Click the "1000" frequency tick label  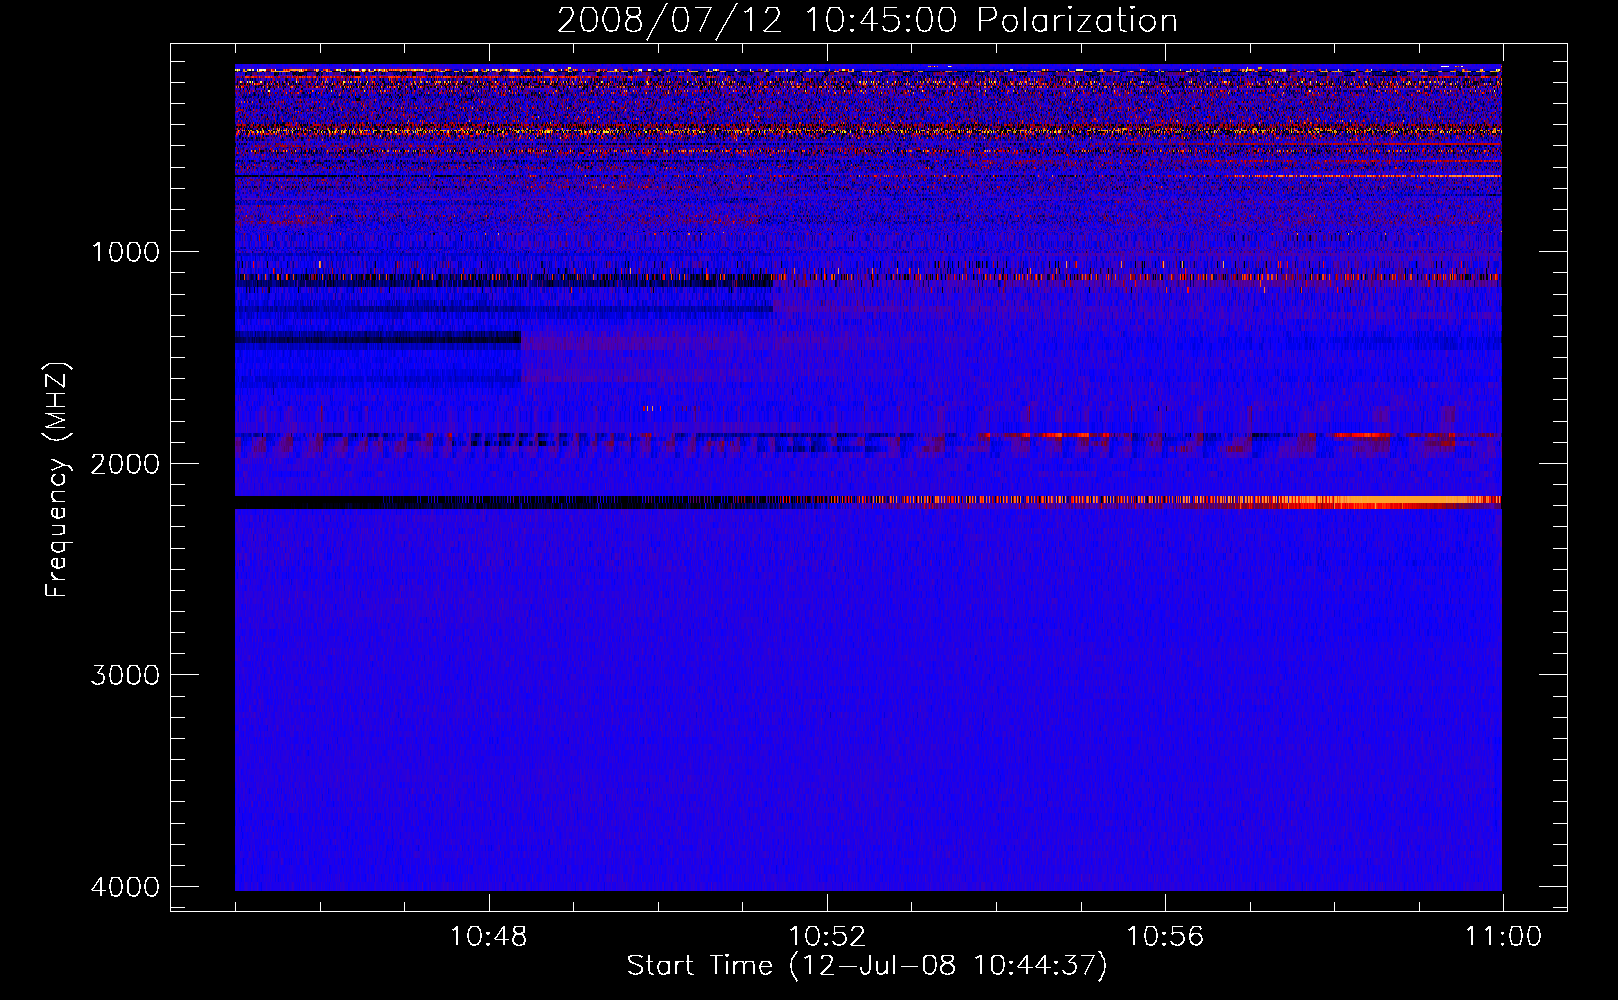click(x=125, y=252)
